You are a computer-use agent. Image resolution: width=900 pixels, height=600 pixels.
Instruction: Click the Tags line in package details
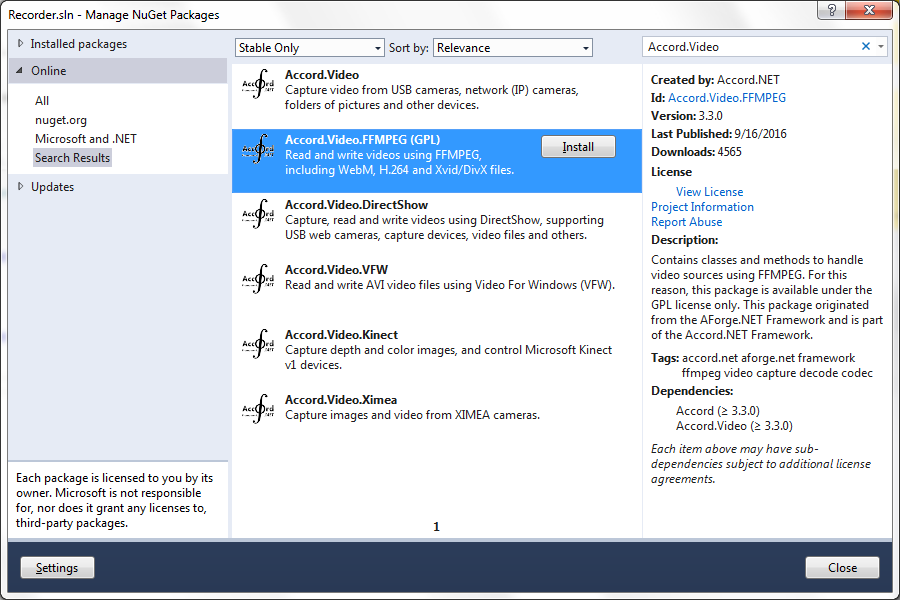[x=762, y=365]
